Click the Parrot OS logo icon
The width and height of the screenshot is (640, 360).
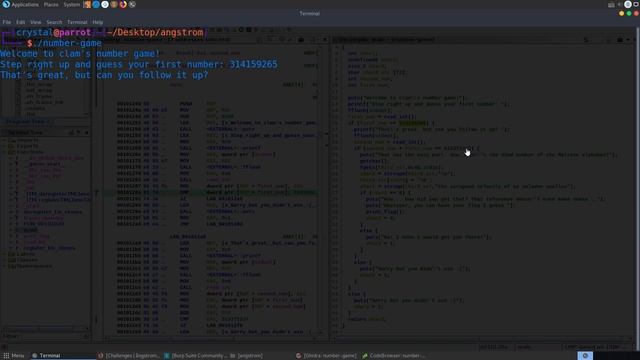click(6, 4)
